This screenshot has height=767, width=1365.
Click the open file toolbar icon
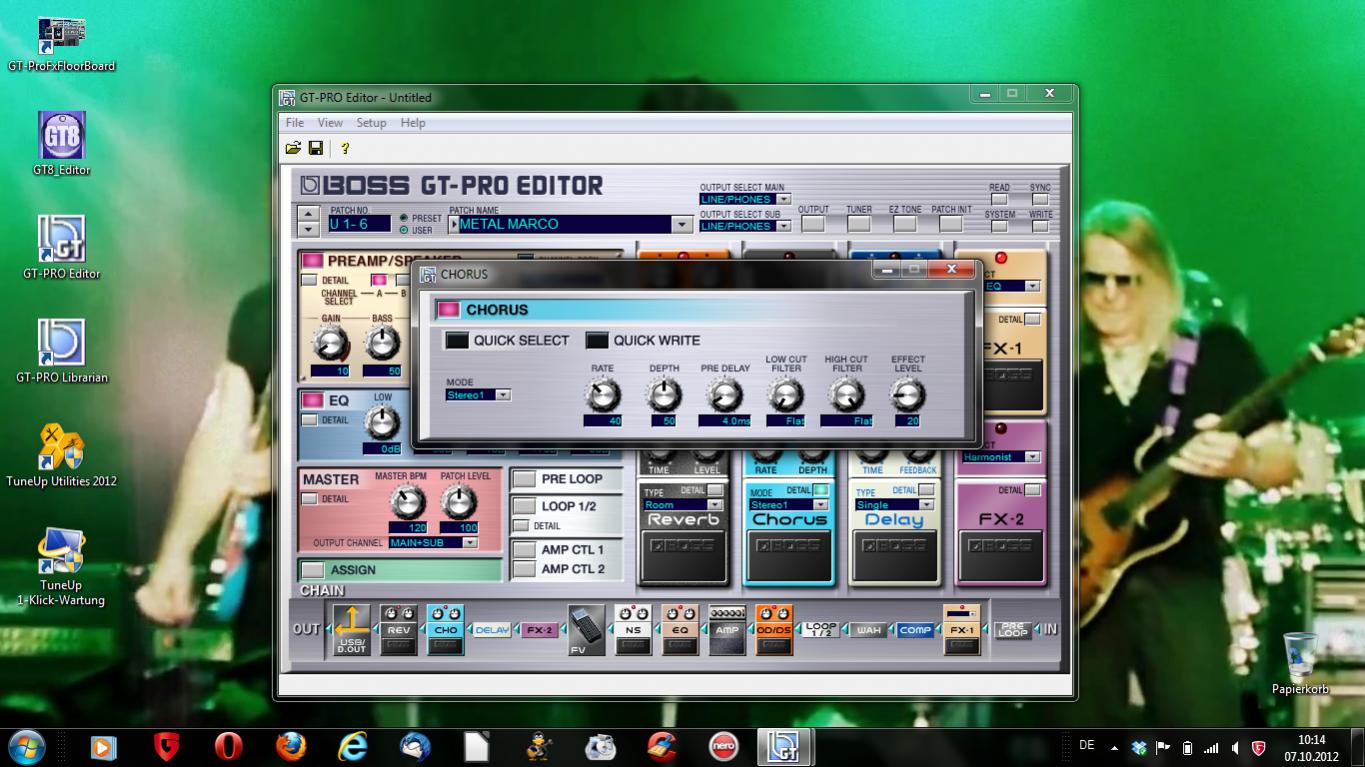click(293, 148)
